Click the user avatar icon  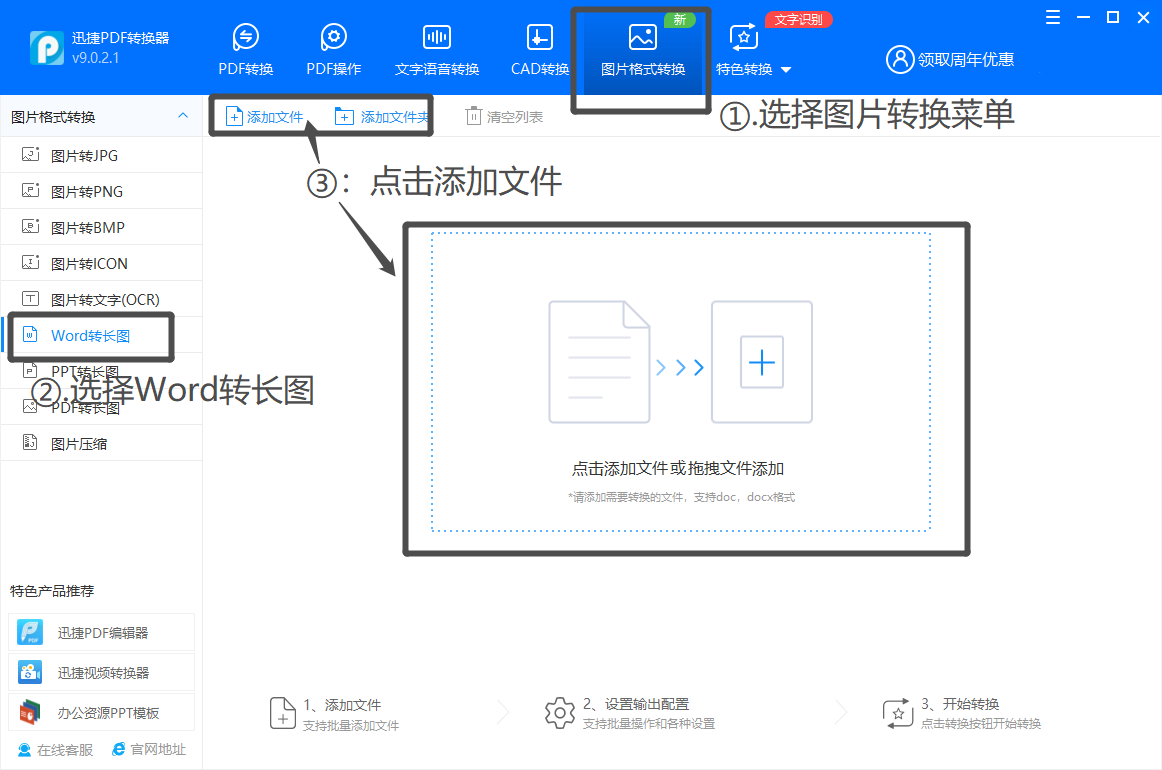(900, 59)
